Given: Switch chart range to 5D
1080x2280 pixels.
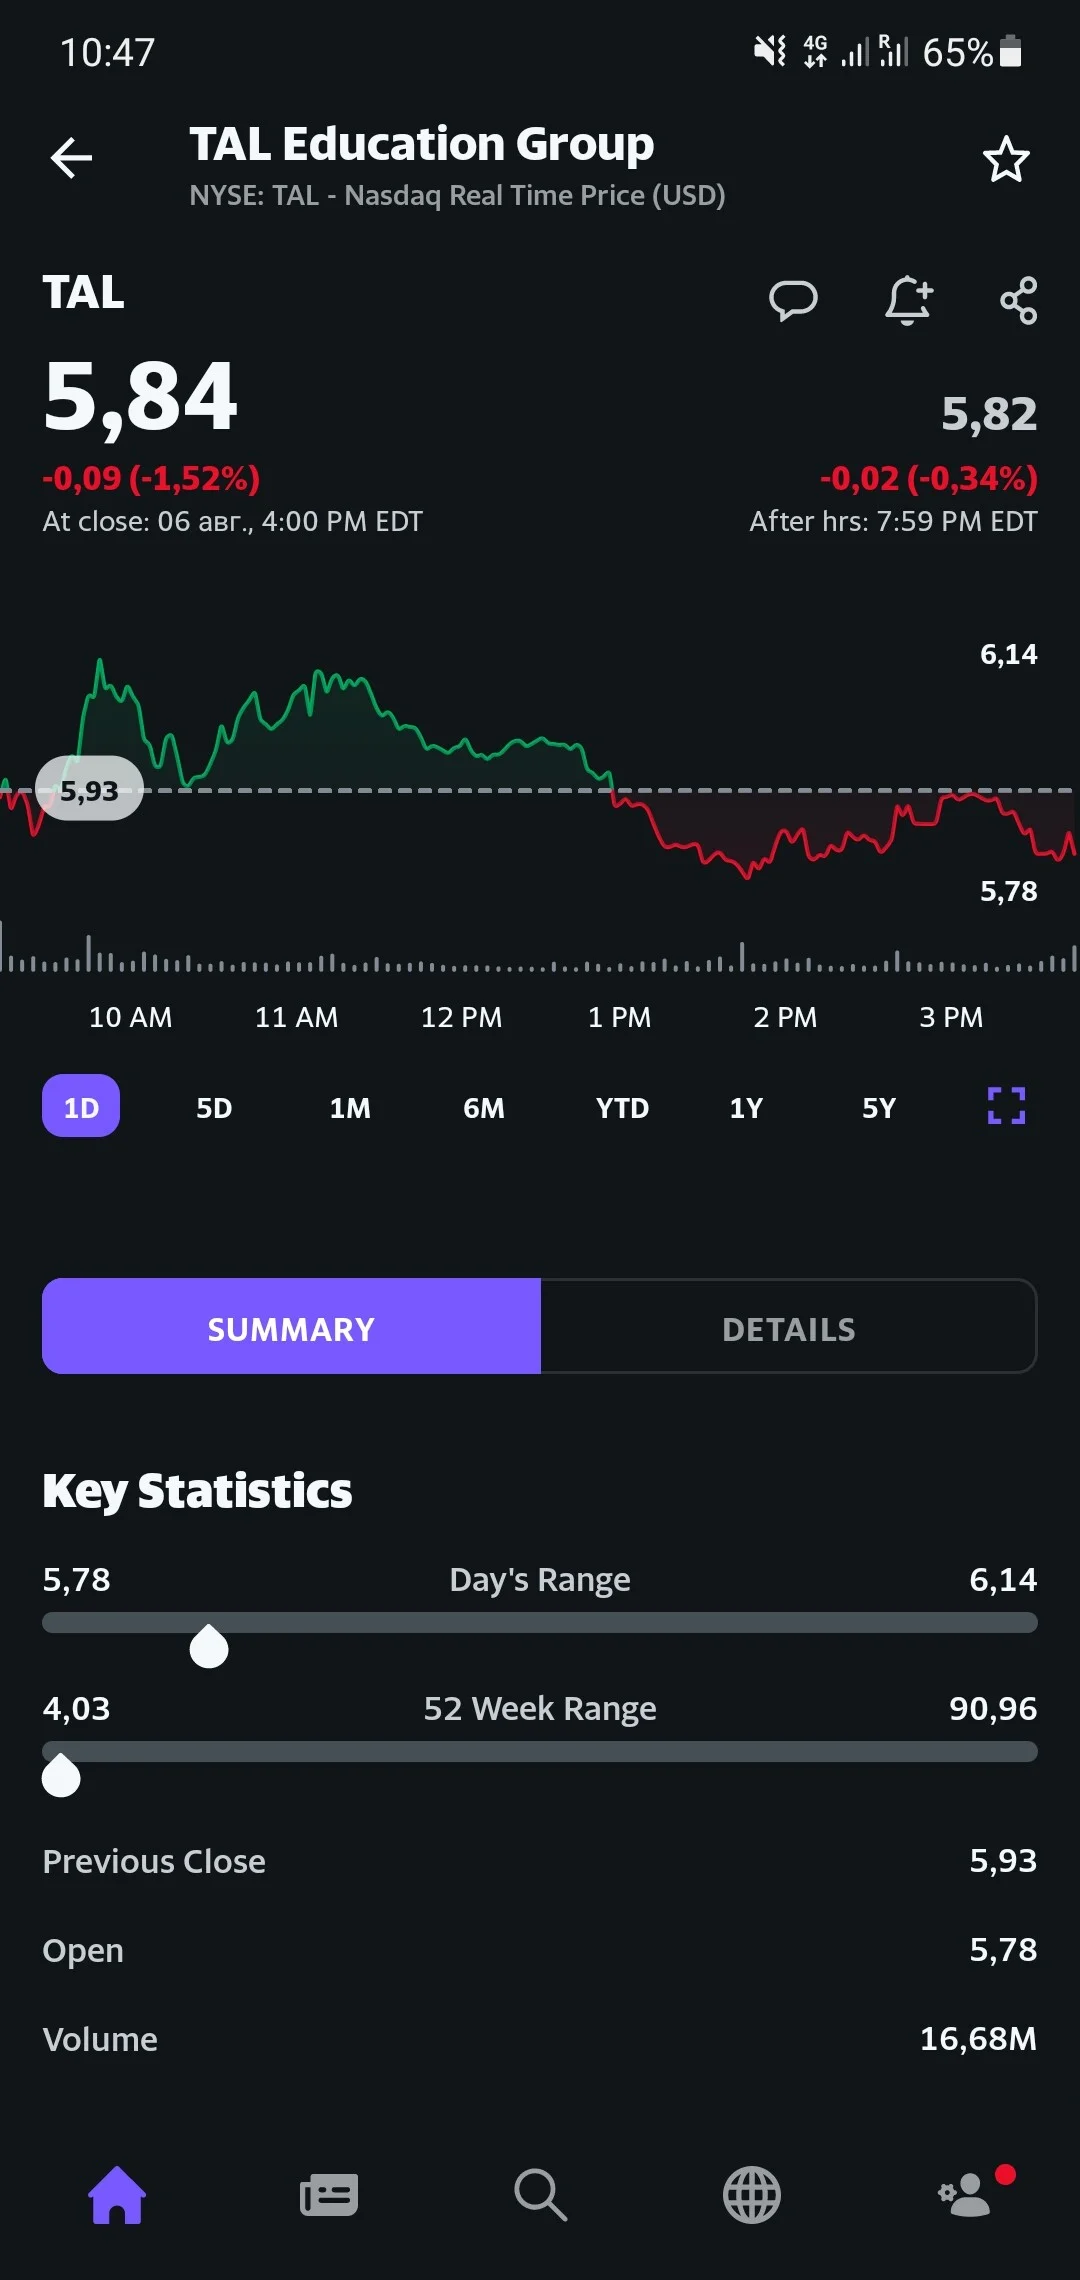Looking at the screenshot, I should (x=214, y=1108).
